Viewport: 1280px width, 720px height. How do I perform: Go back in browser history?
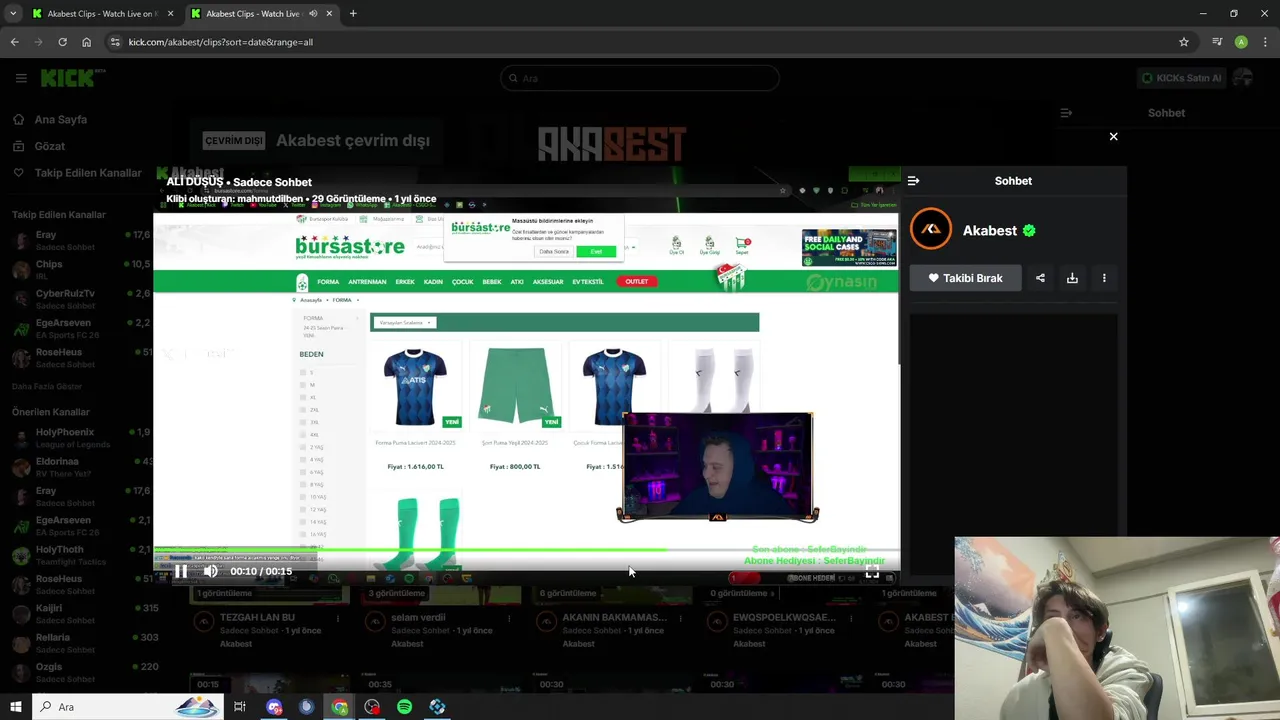[x=14, y=42]
